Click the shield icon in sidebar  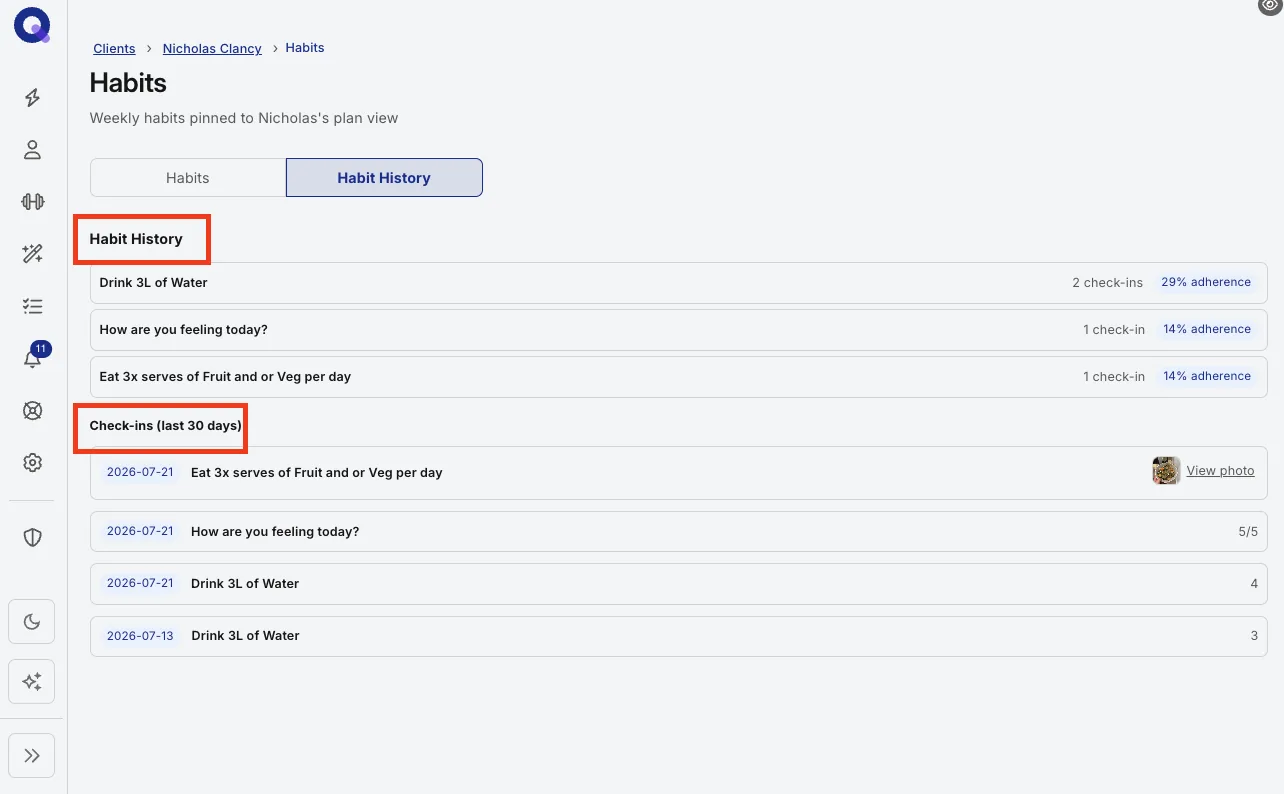[x=32, y=538]
